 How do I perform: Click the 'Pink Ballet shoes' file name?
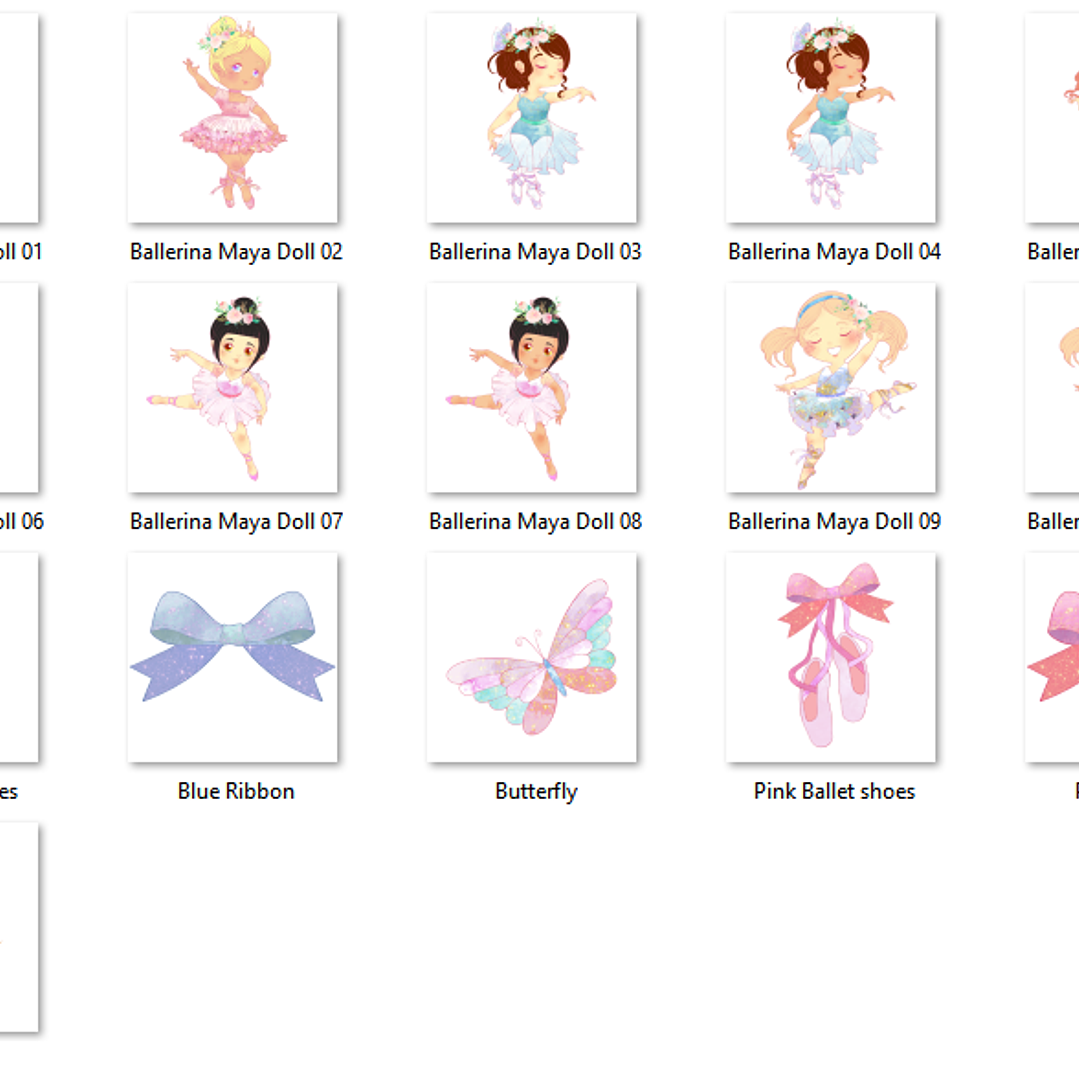834,792
